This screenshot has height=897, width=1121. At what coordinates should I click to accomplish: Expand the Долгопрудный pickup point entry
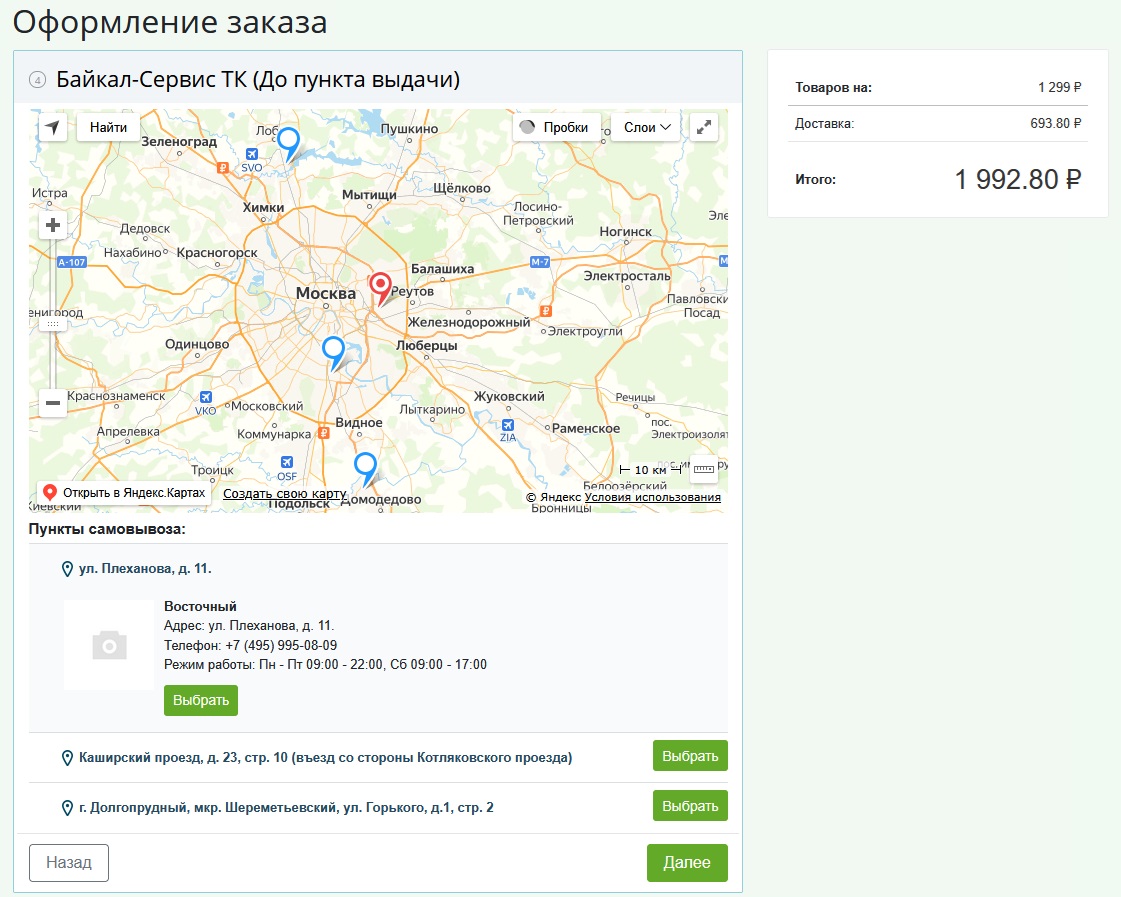point(286,807)
